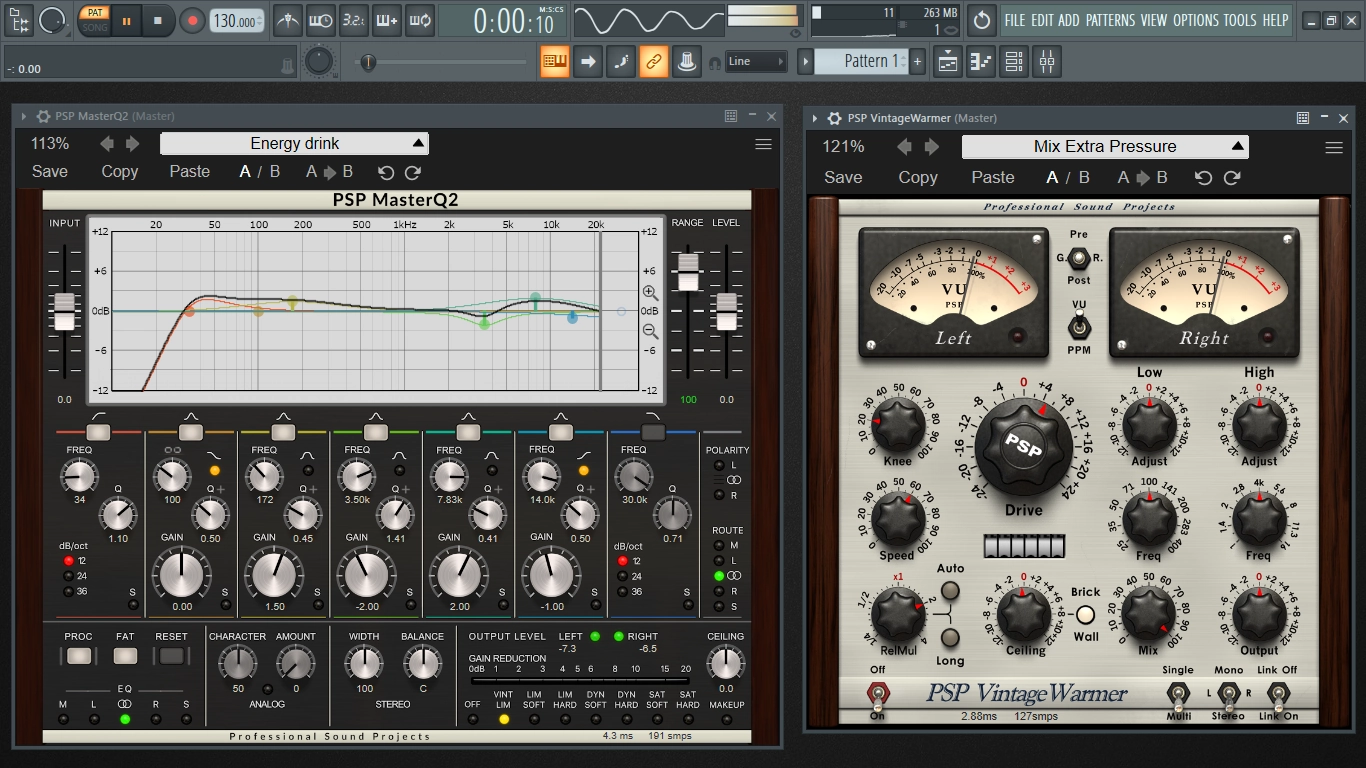Open the OPTIONS menu
Image resolution: width=1366 pixels, height=768 pixels.
pyautogui.click(x=1196, y=20)
